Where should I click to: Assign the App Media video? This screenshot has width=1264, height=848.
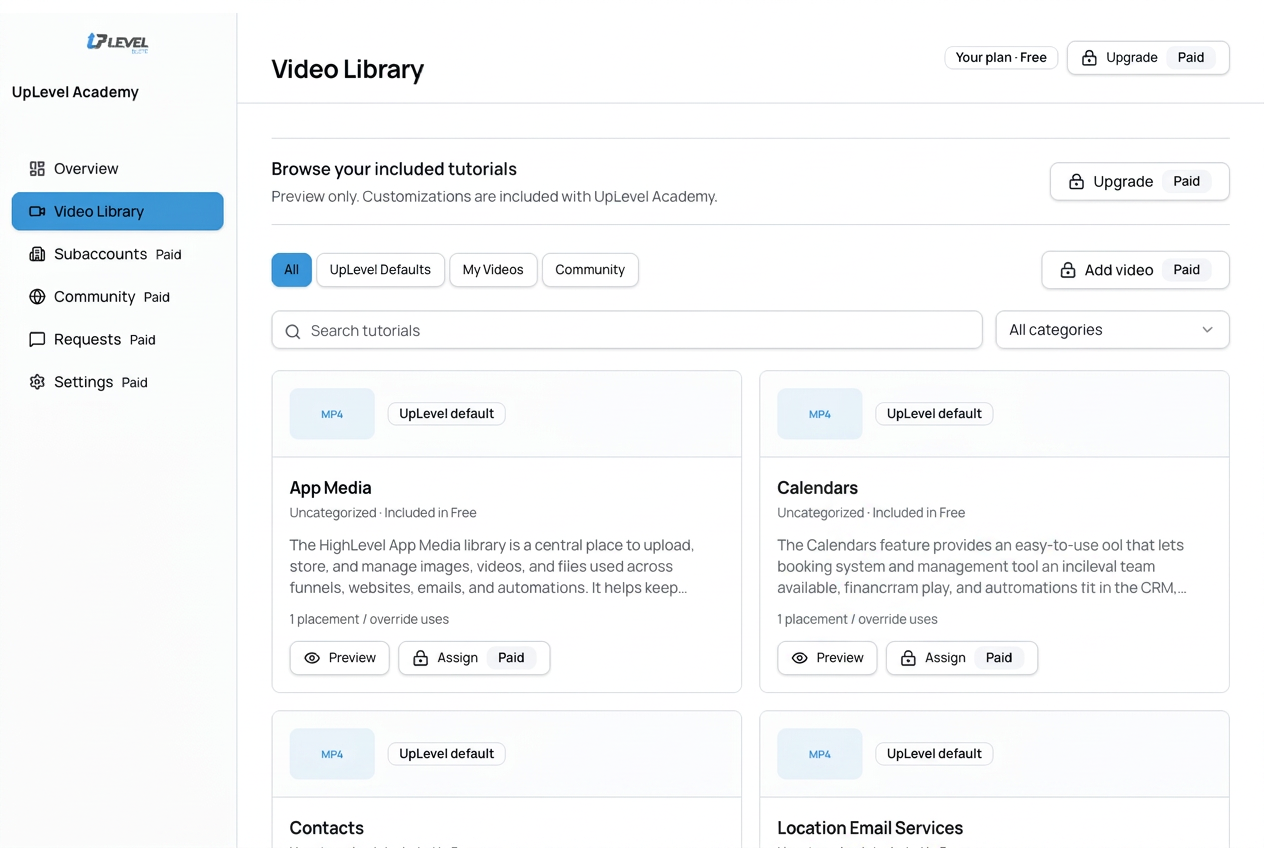click(x=474, y=658)
